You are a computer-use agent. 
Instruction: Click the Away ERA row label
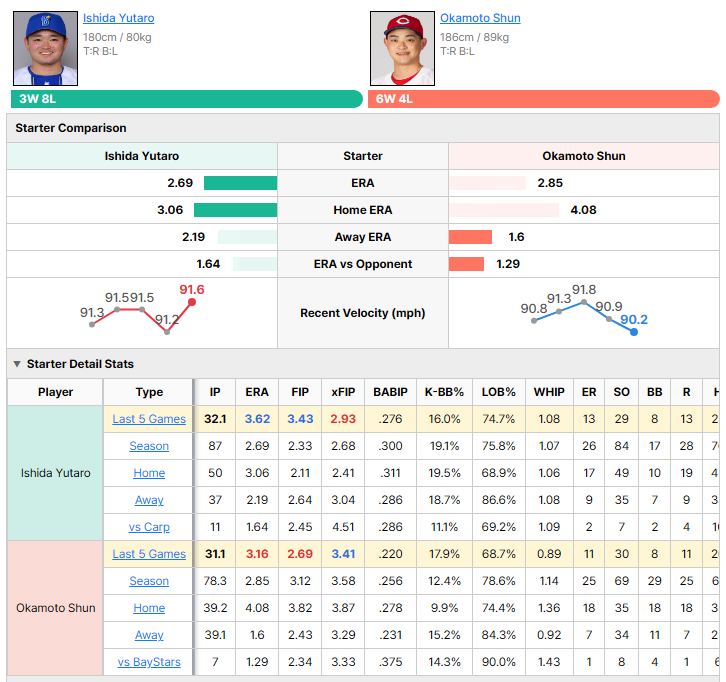[x=363, y=237]
